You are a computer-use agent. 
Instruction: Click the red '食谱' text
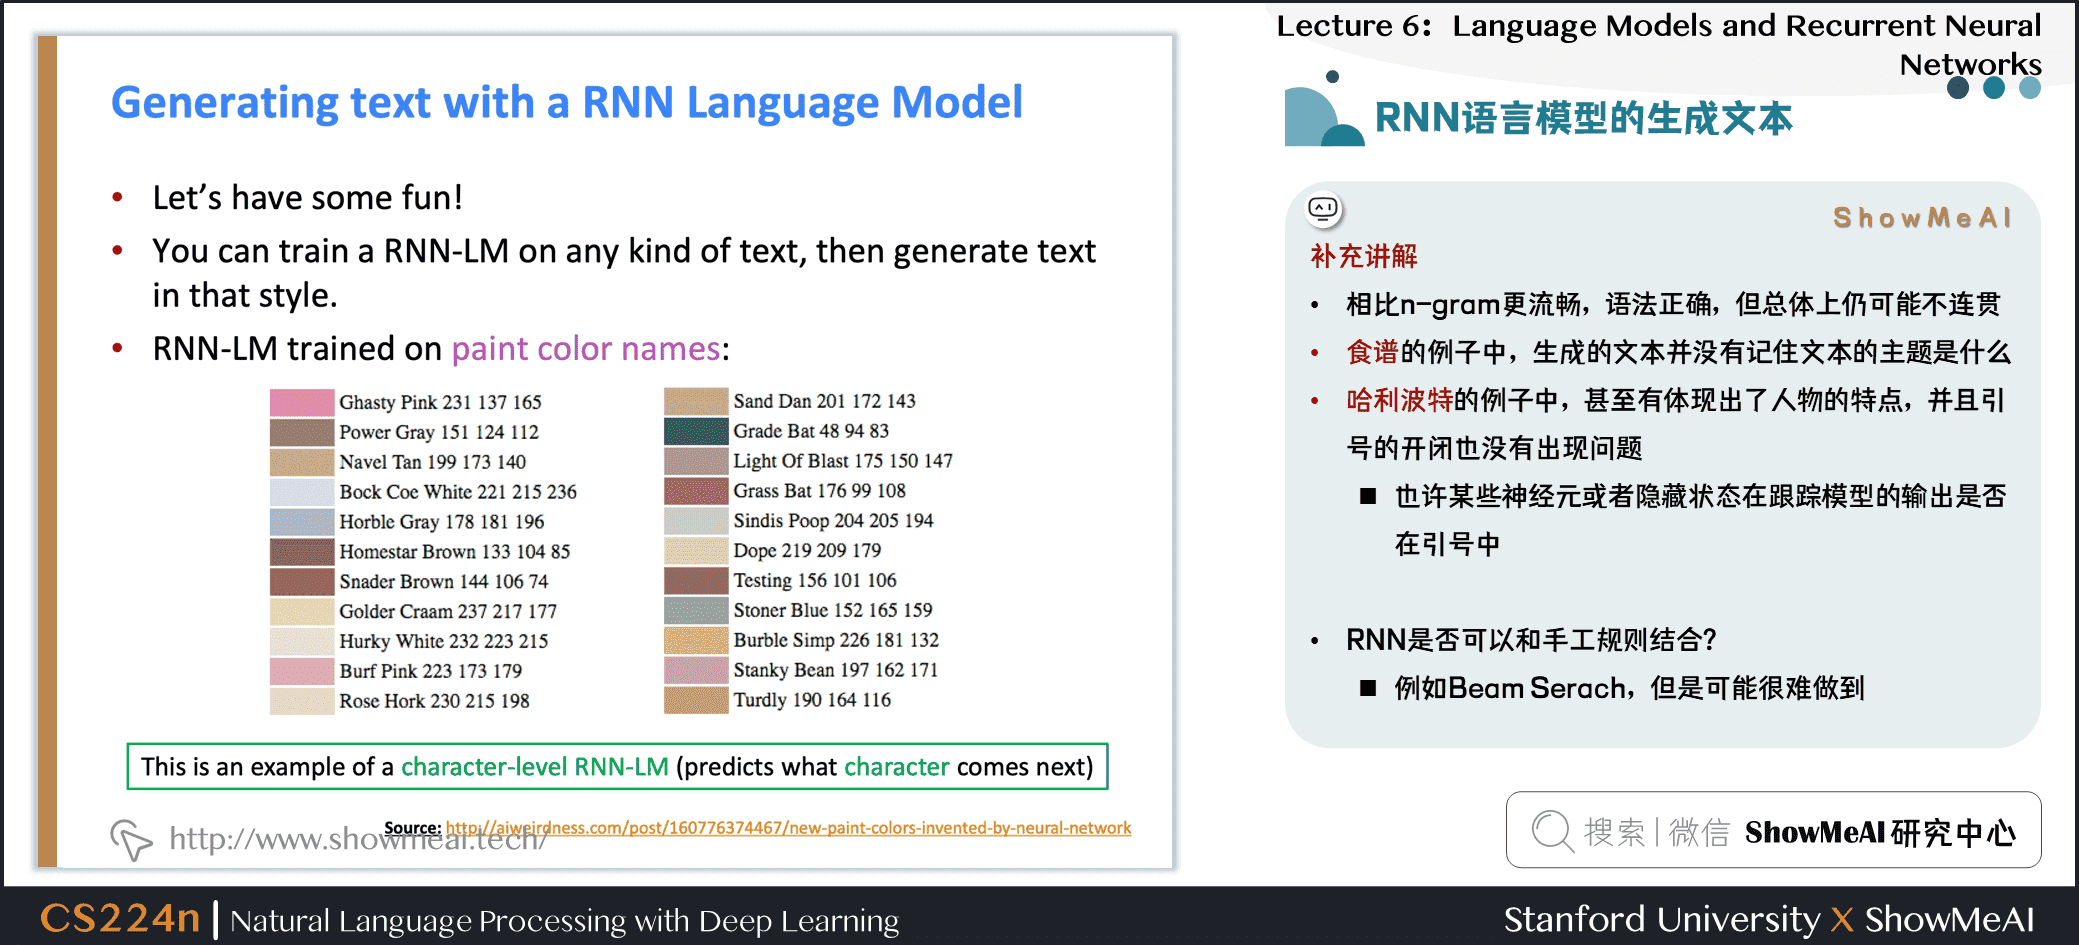[1372, 352]
